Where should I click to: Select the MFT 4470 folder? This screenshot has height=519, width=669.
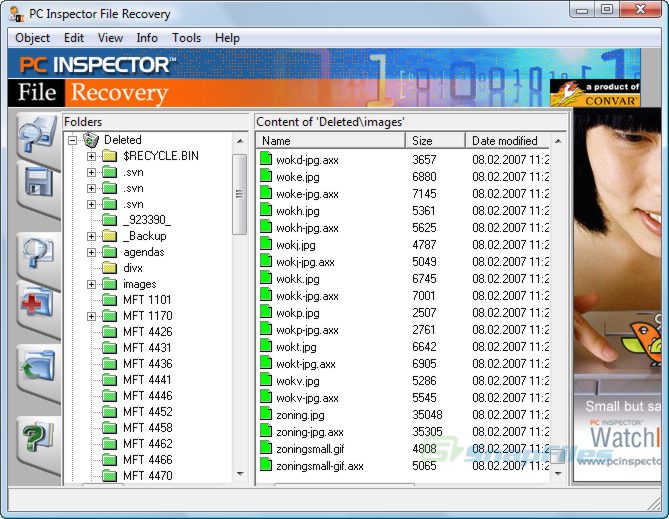148,475
